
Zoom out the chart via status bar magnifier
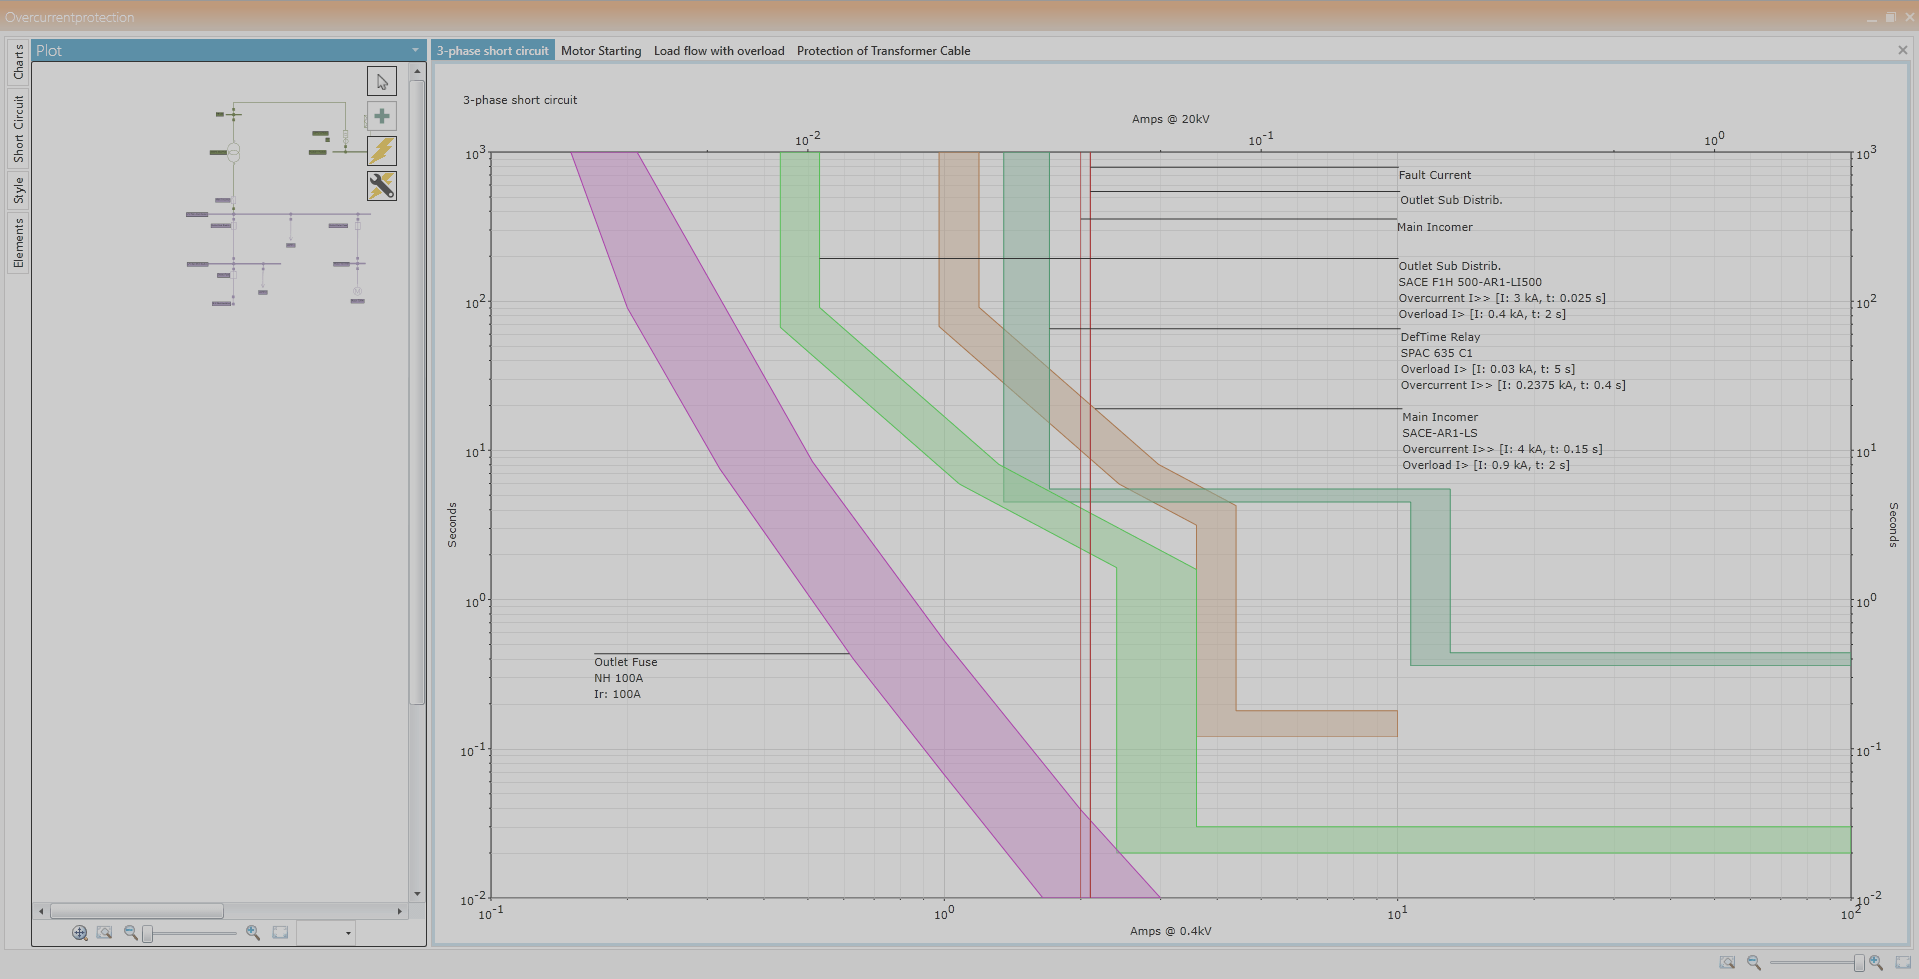[x=1753, y=962]
